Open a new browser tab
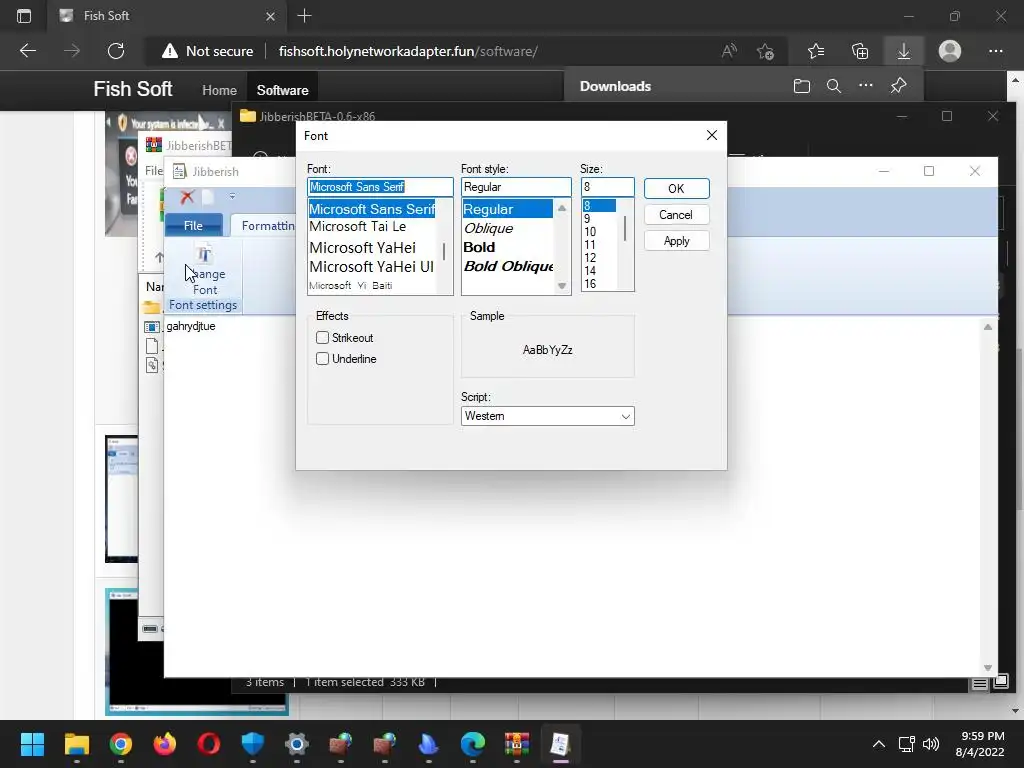Image resolution: width=1024 pixels, height=768 pixels. coord(304,16)
